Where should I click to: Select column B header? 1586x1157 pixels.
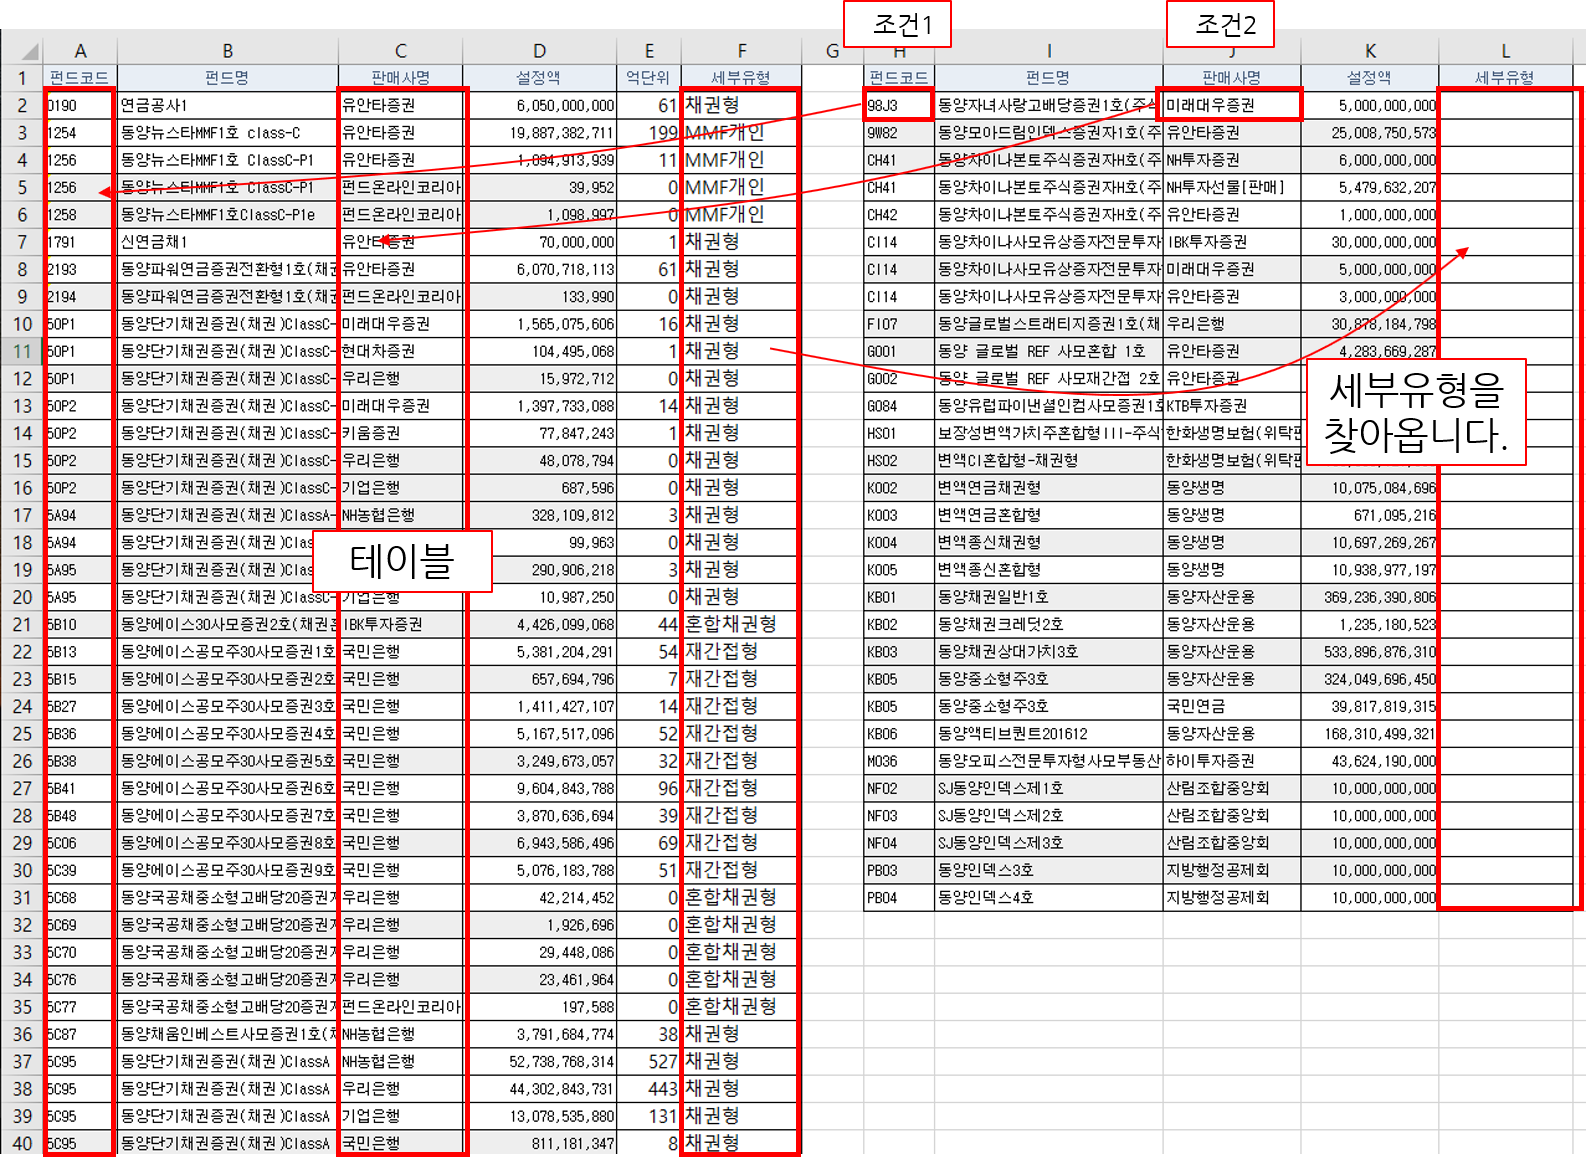(x=228, y=51)
